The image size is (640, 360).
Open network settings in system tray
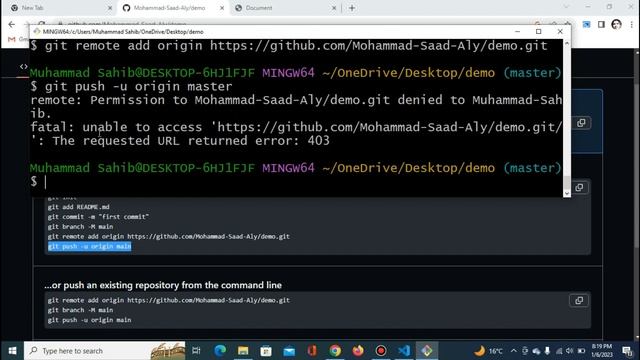(x=559, y=351)
